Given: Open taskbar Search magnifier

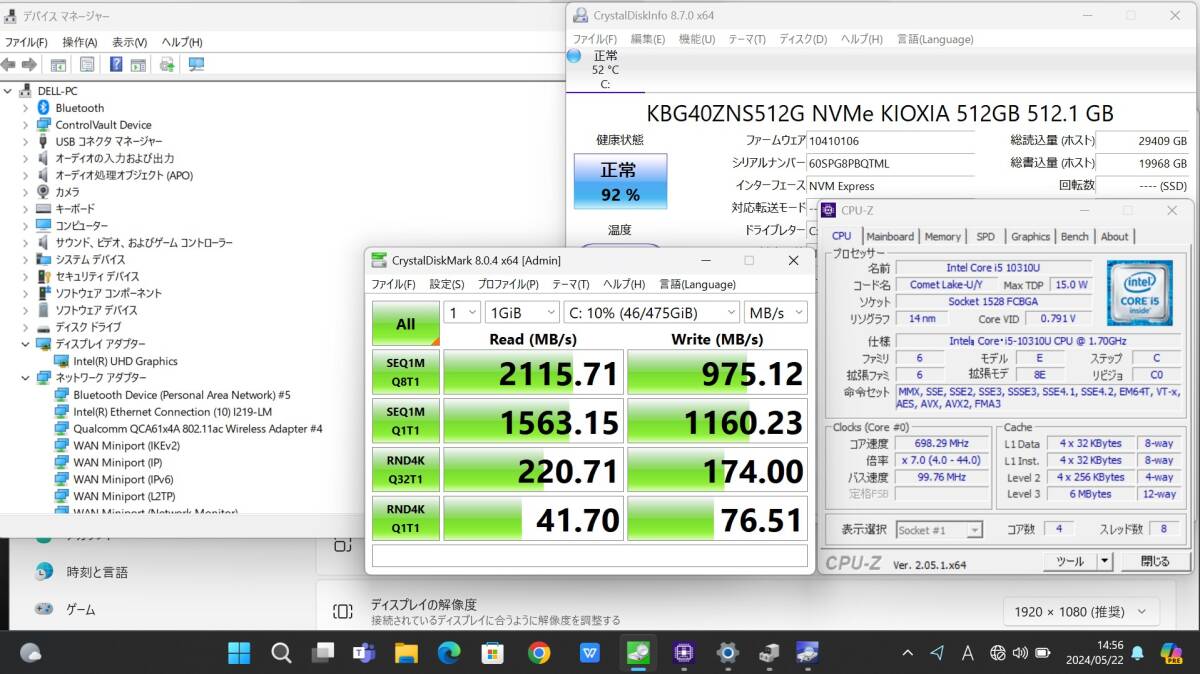Looking at the screenshot, I should [x=281, y=653].
